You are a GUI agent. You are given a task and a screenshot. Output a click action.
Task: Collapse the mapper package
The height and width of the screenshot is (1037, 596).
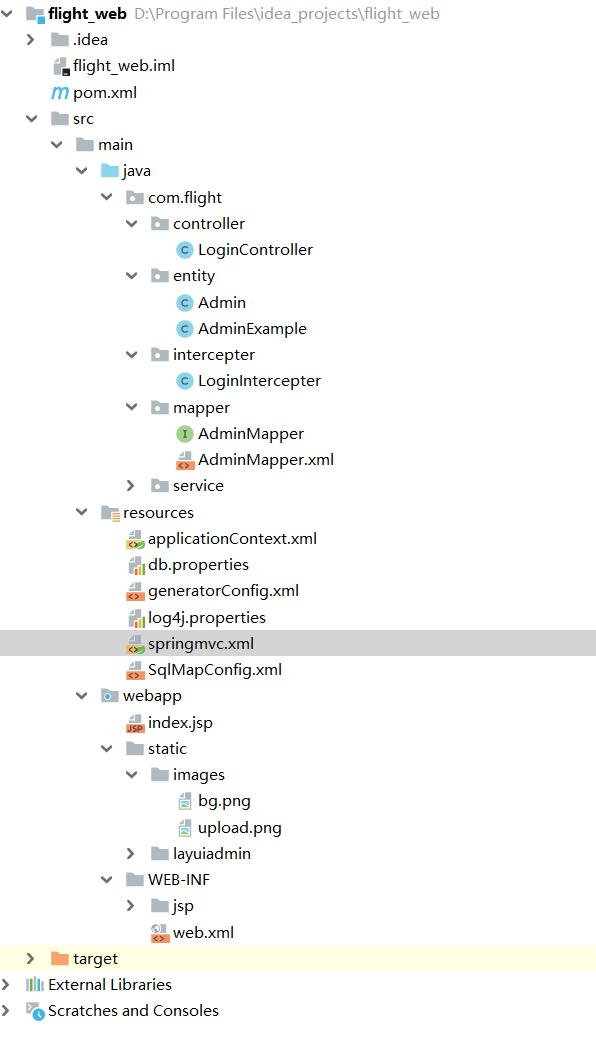coord(132,407)
